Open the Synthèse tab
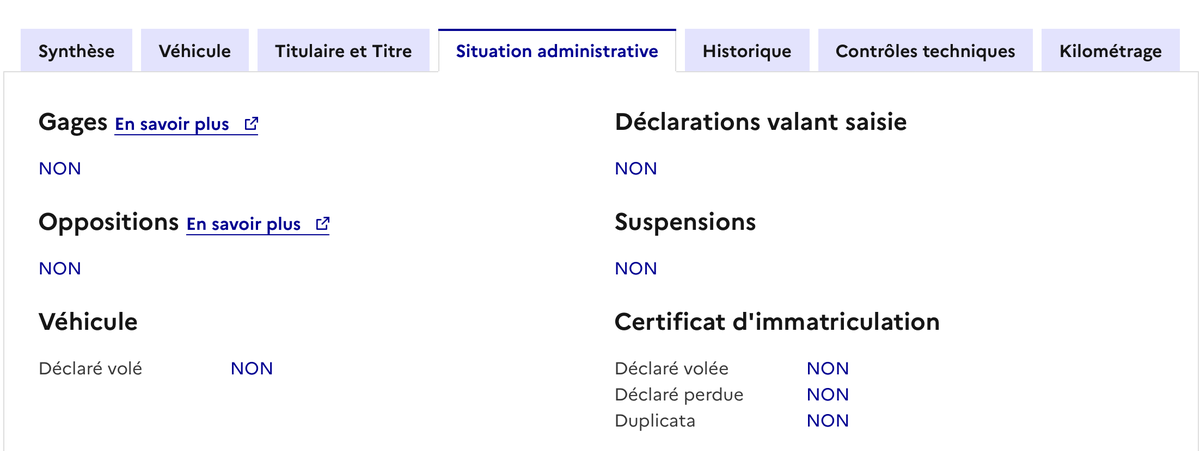 coord(76,51)
